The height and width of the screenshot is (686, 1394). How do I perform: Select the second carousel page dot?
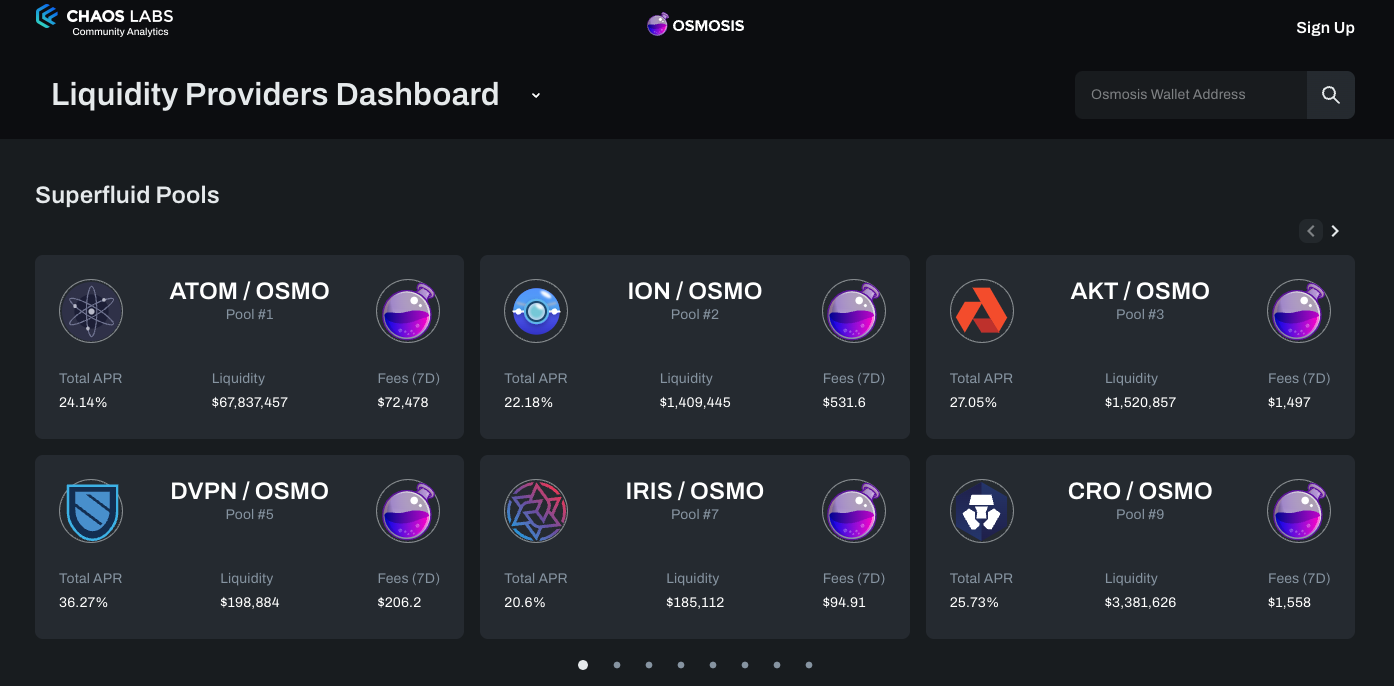click(617, 664)
